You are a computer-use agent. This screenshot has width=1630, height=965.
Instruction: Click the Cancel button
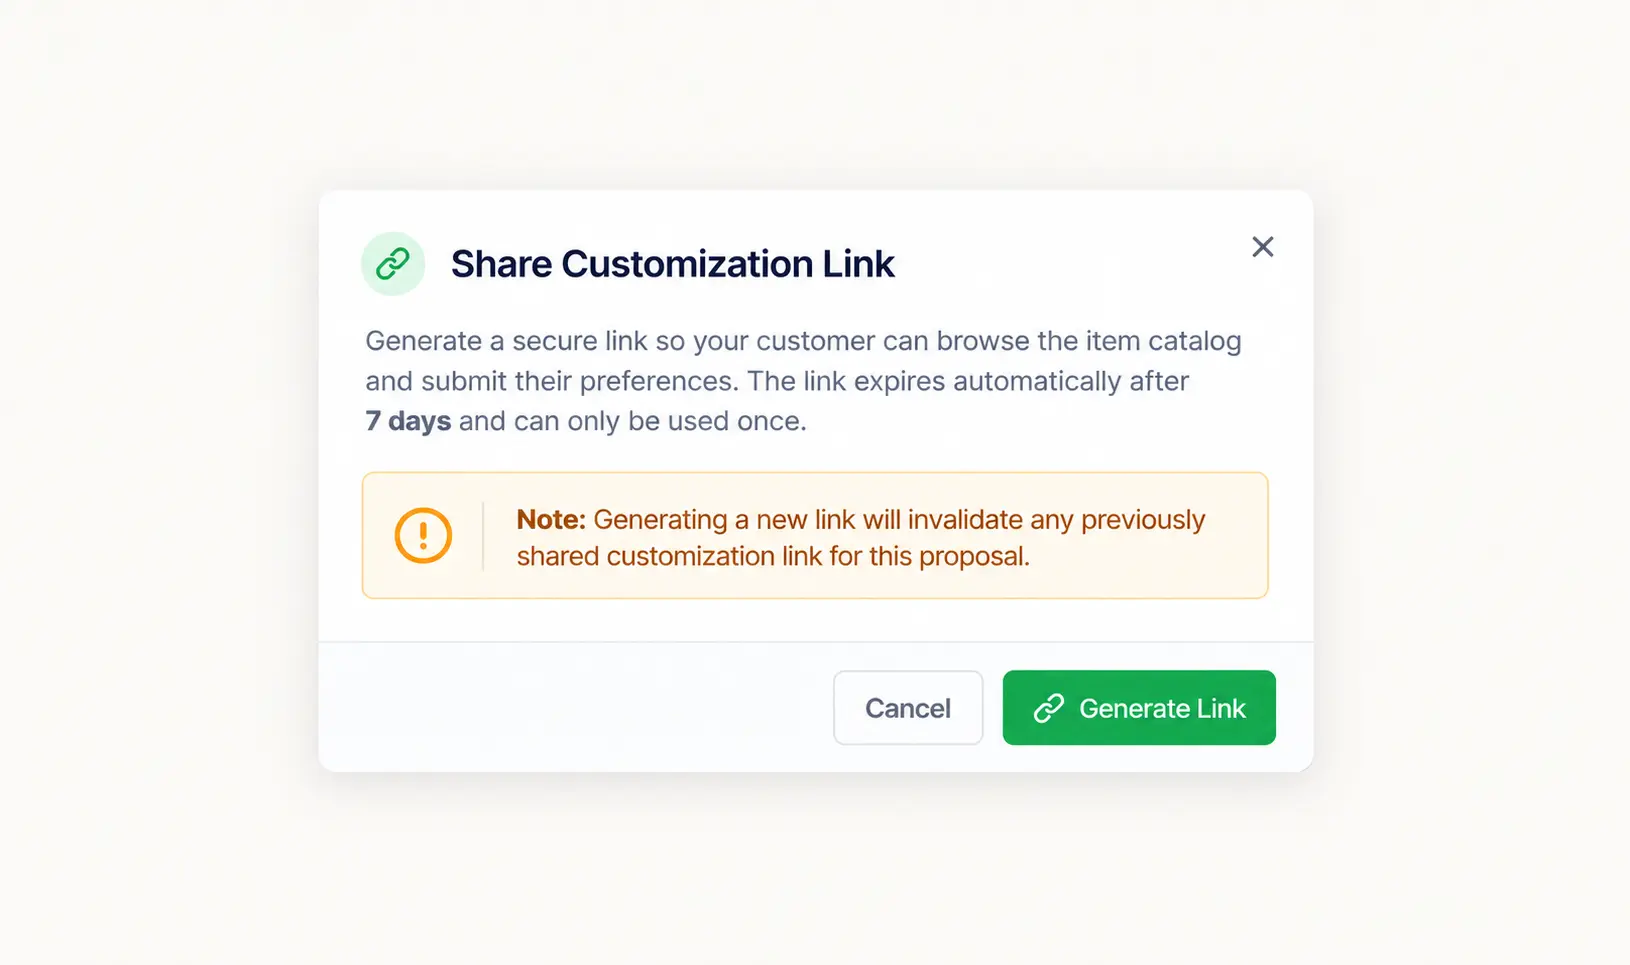[908, 708]
